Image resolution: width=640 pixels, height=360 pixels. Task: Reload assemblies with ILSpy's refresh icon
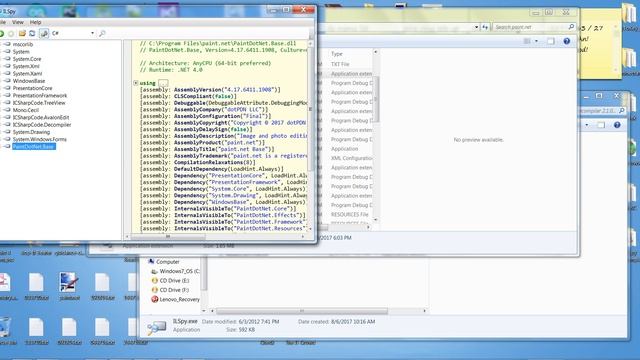pos(32,33)
